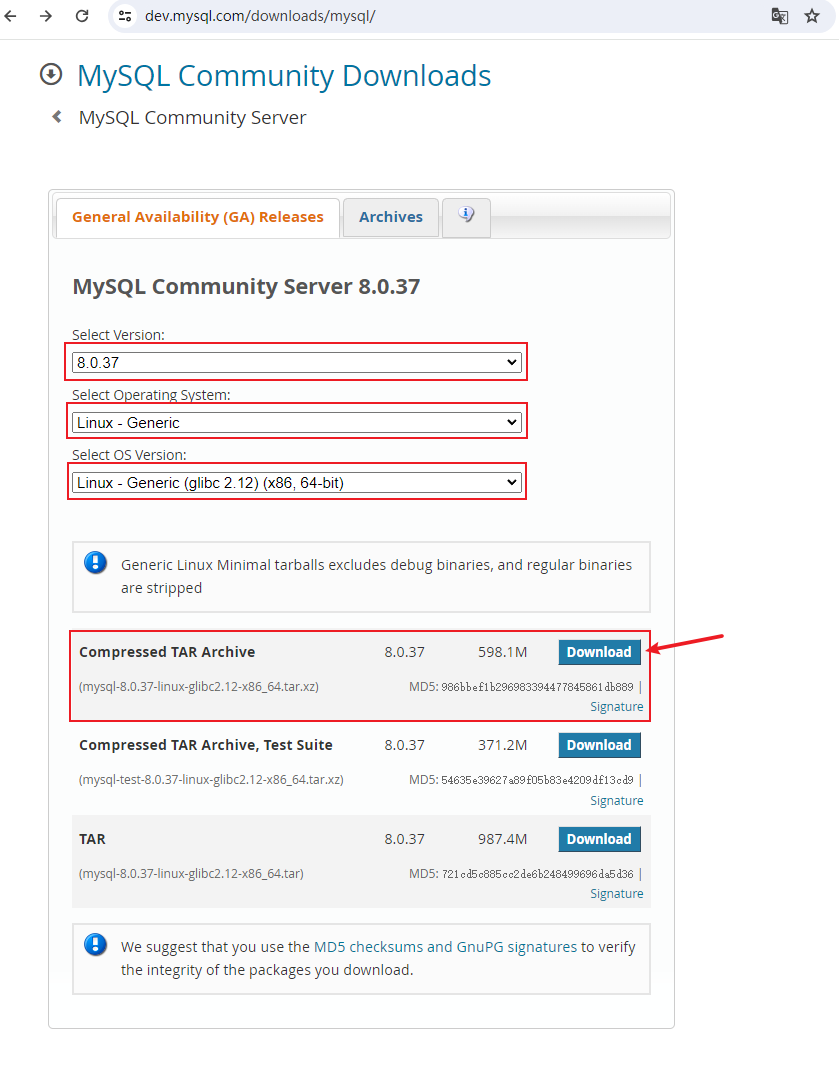
Task: Click MySQL Community Downloads heading link
Action: [x=284, y=75]
